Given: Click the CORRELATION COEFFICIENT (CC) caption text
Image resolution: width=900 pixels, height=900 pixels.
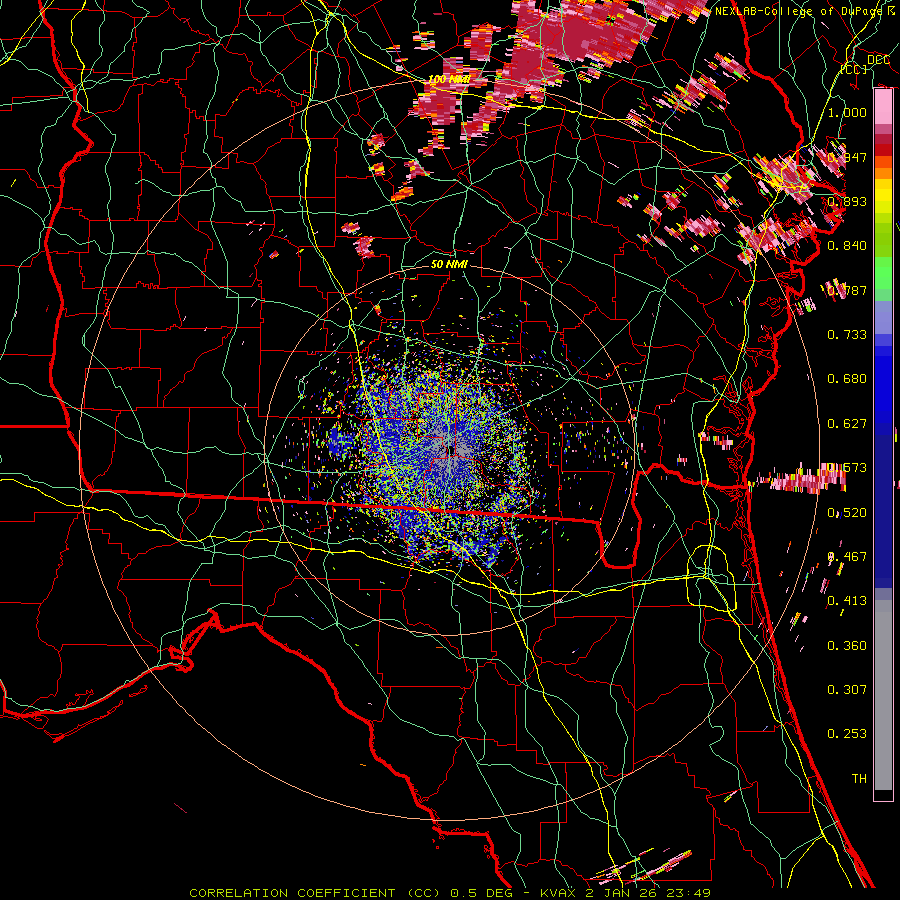Looking at the screenshot, I should (x=316, y=893).
